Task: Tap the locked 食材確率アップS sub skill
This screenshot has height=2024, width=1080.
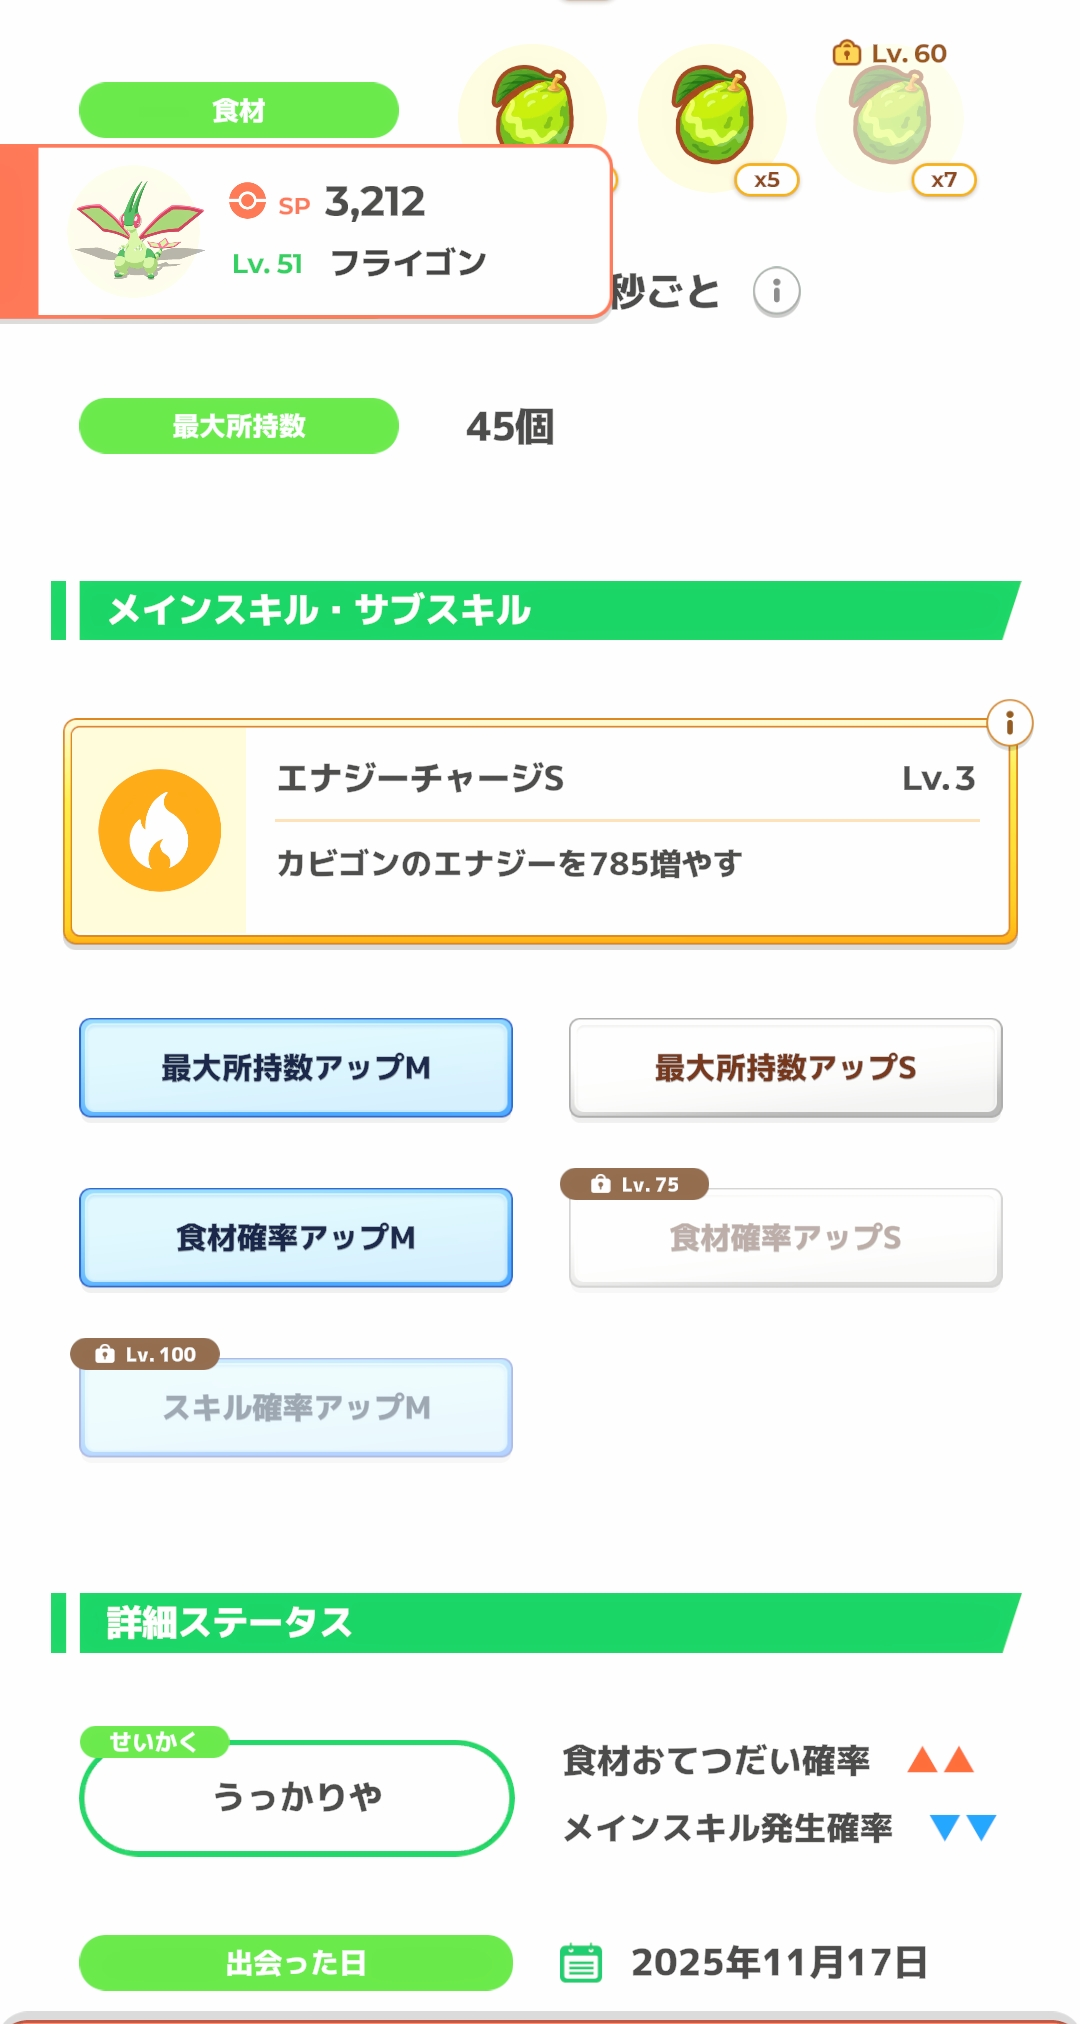Action: (x=785, y=1238)
